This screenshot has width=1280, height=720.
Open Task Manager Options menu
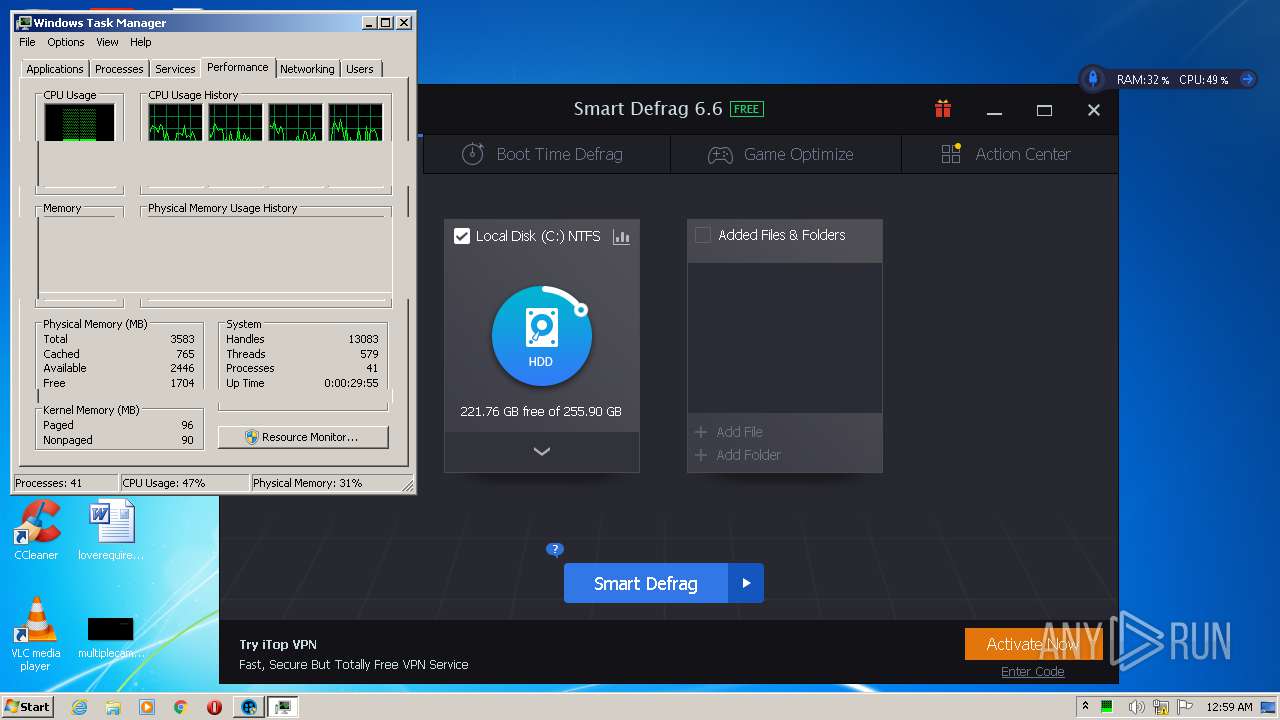[x=66, y=42]
